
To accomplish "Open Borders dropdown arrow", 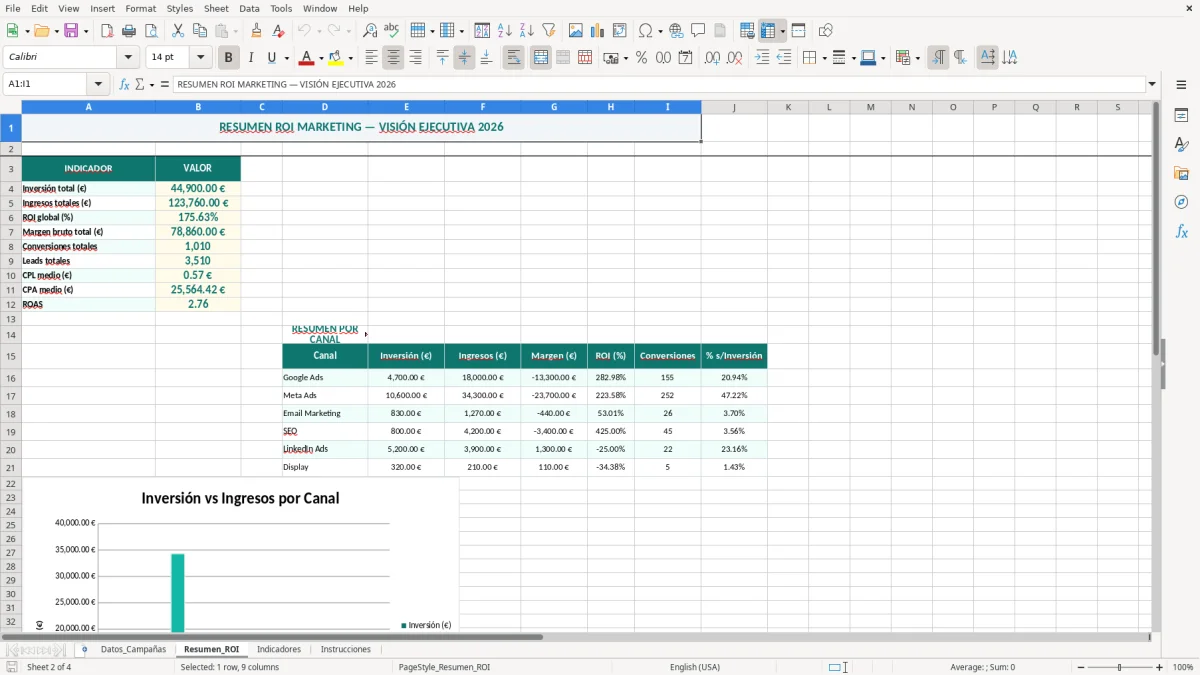I will pyautogui.click(x=823, y=58).
